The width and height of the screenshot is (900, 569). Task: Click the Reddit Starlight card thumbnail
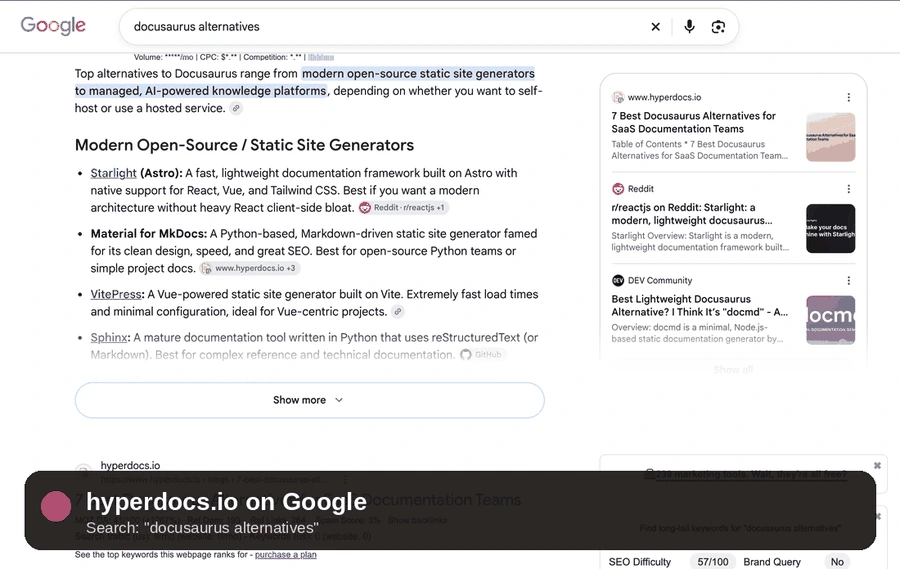831,229
